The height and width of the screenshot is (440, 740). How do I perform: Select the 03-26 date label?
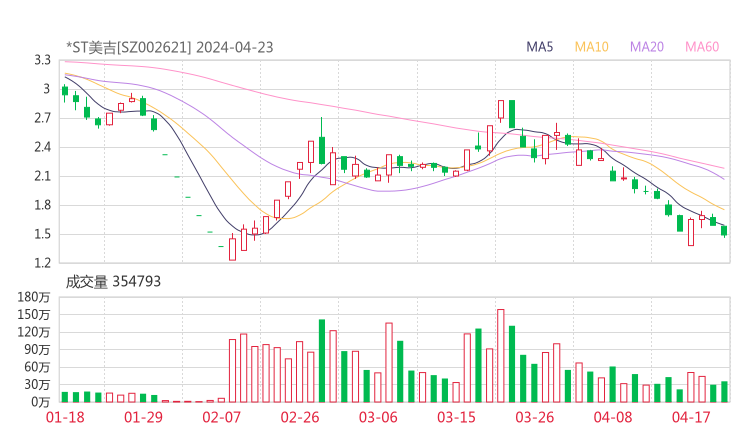(x=534, y=417)
